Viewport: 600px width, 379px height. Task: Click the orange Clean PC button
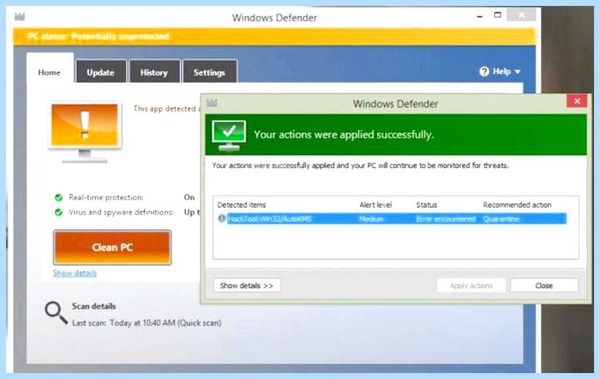coord(112,247)
